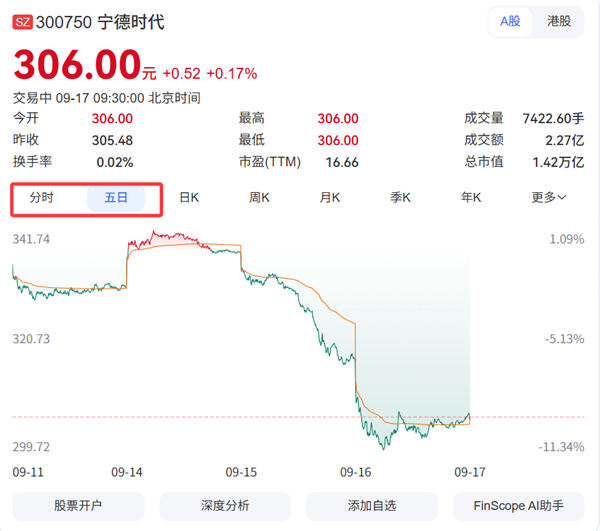Click 市盈(TTM) value 16.66
600x531 pixels.
tap(342, 162)
